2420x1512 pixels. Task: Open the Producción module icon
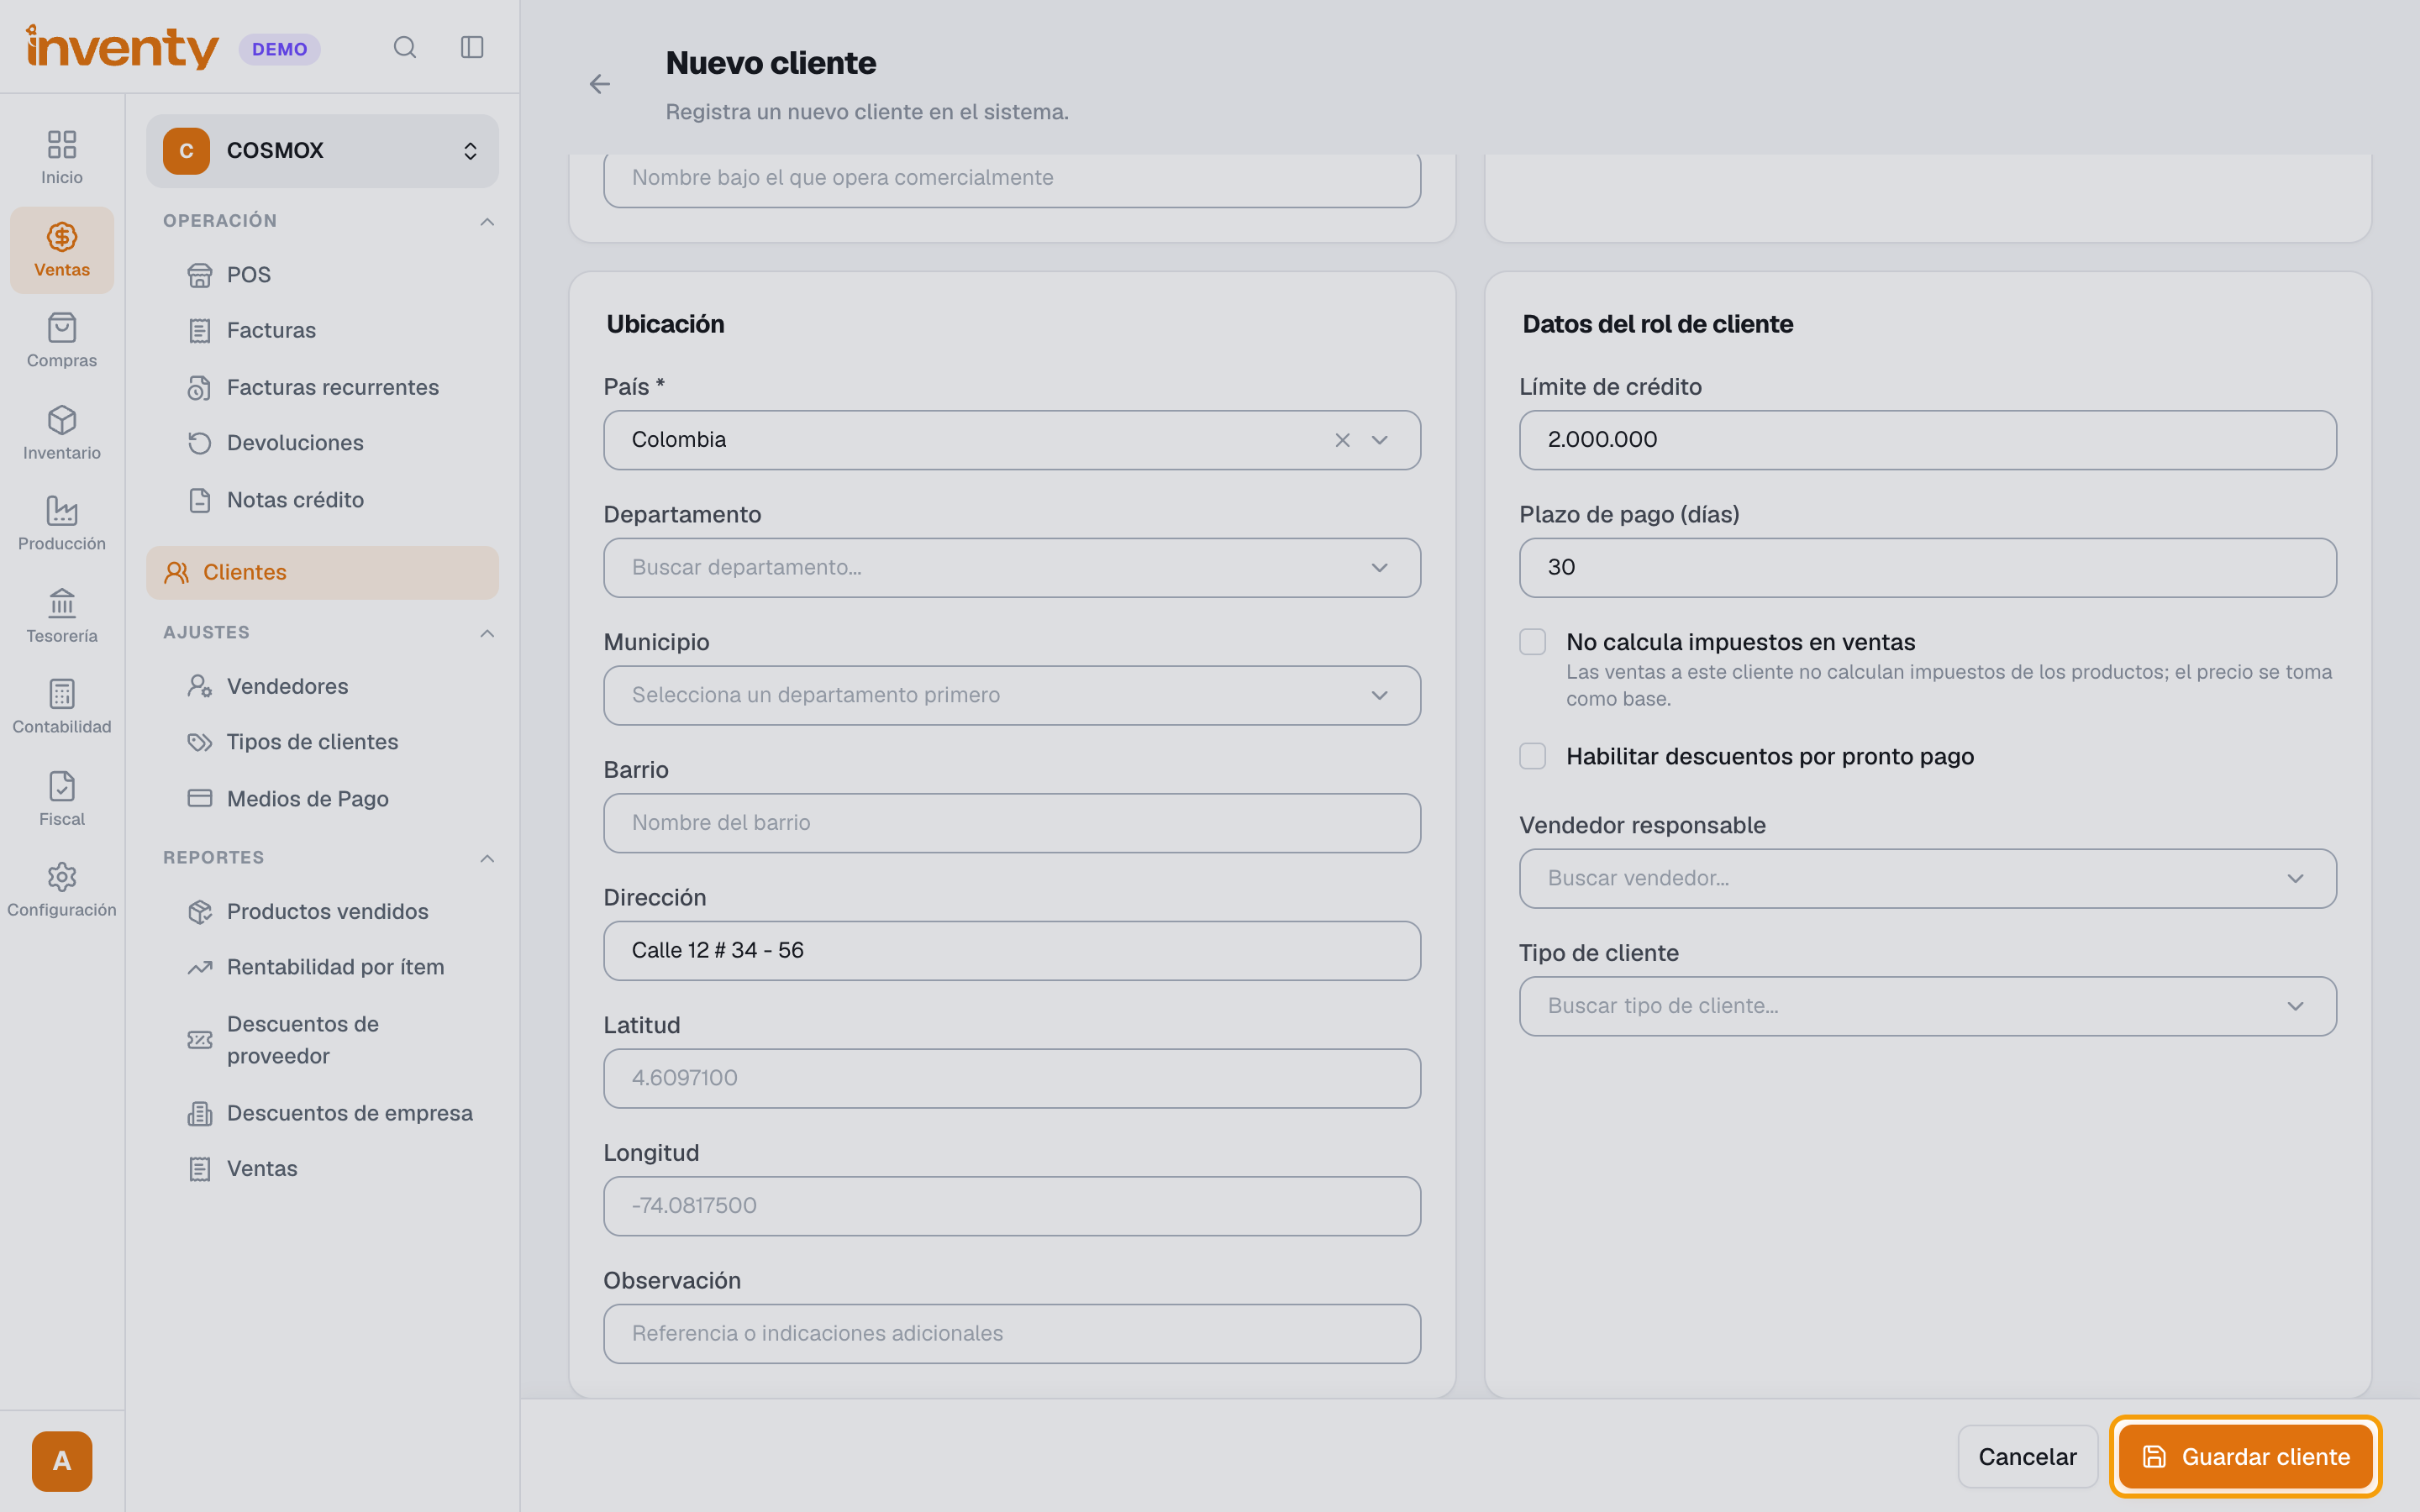tap(62, 523)
